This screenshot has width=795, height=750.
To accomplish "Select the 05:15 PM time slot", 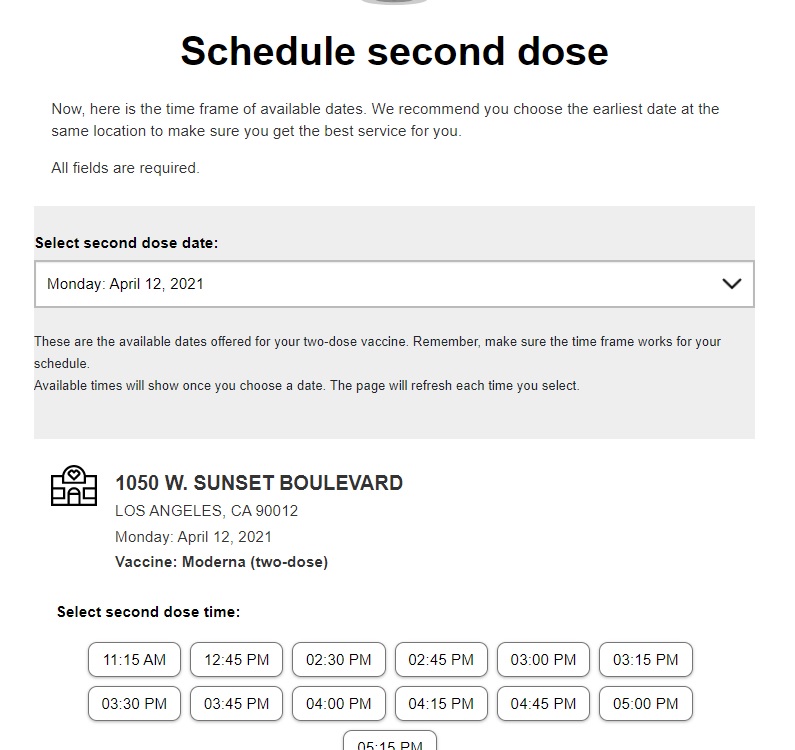I will [390, 742].
